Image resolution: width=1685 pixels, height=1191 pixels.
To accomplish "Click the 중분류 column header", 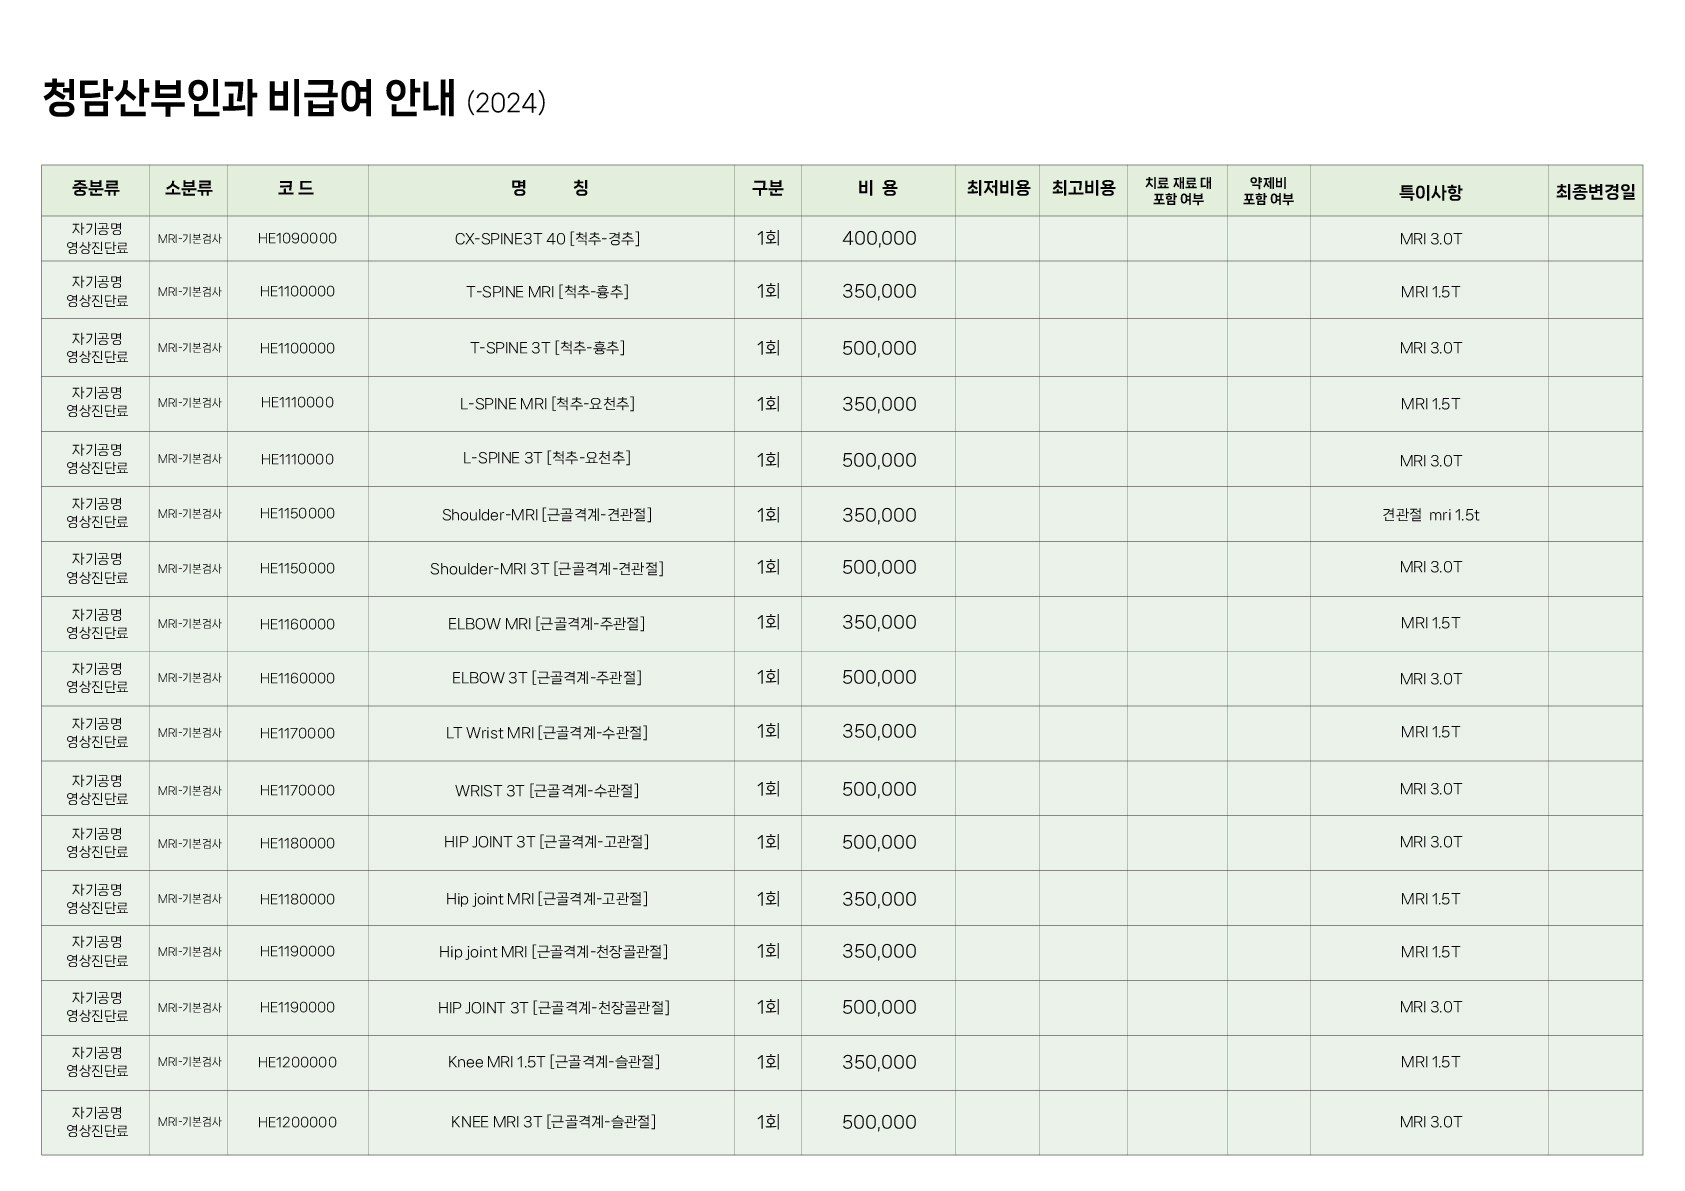I will 96,189.
